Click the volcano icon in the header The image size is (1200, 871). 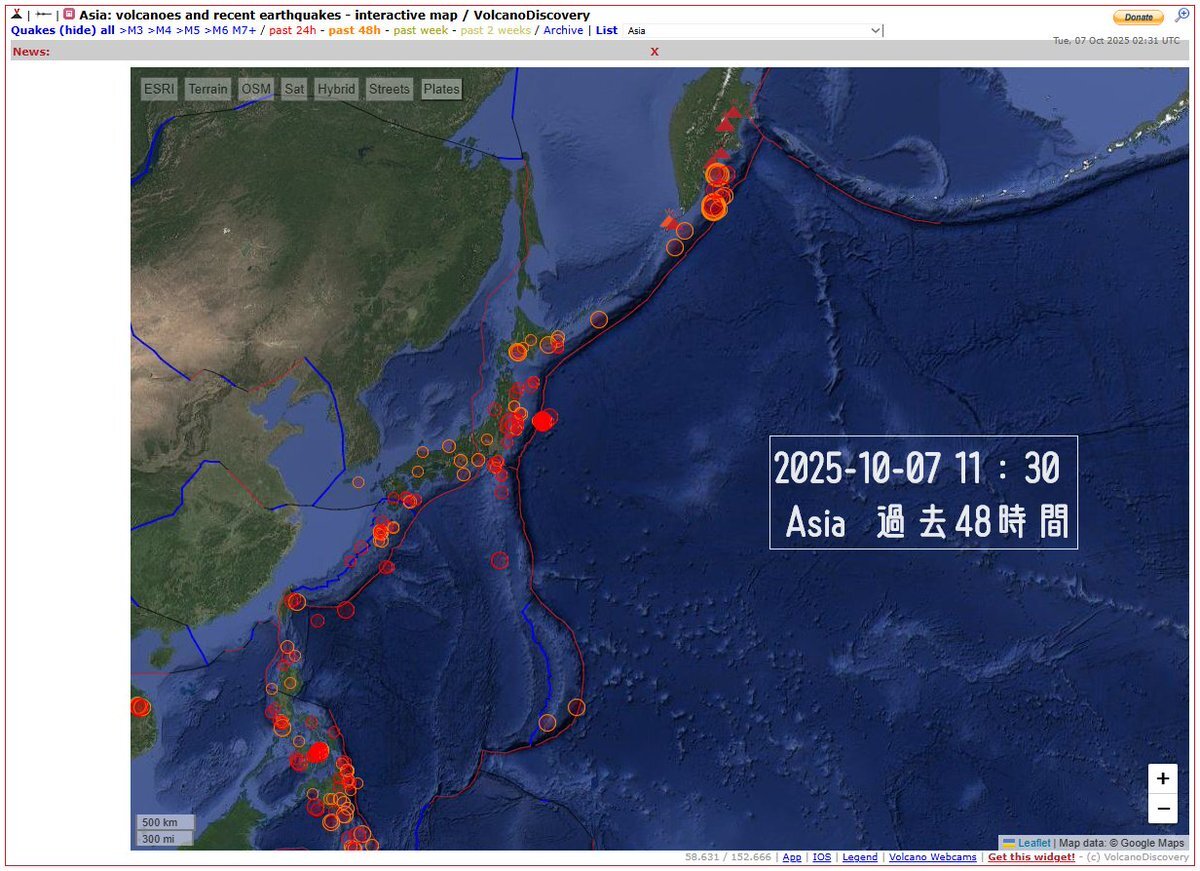point(17,15)
